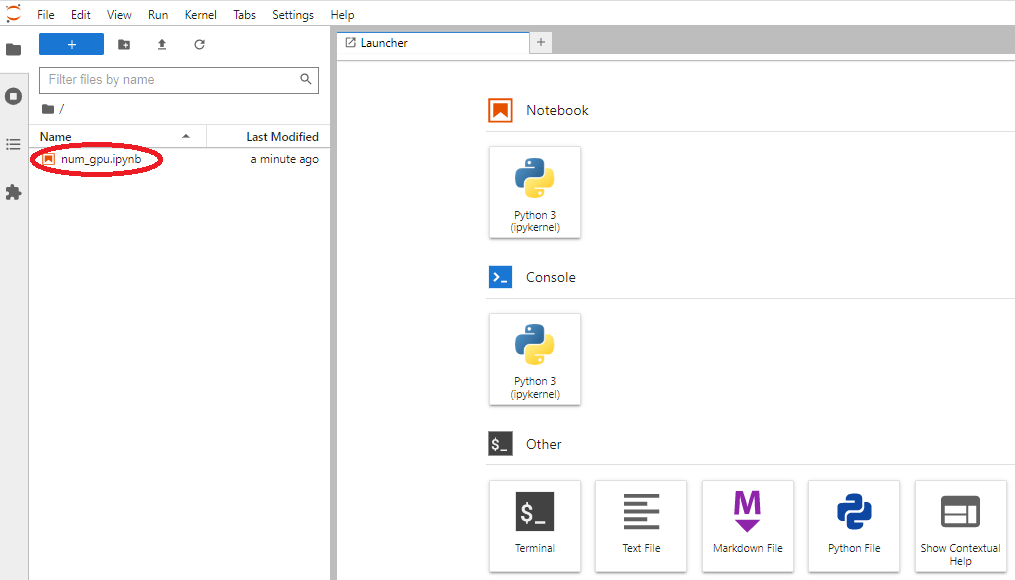
Task: Create a new Markdown File
Action: point(747,525)
